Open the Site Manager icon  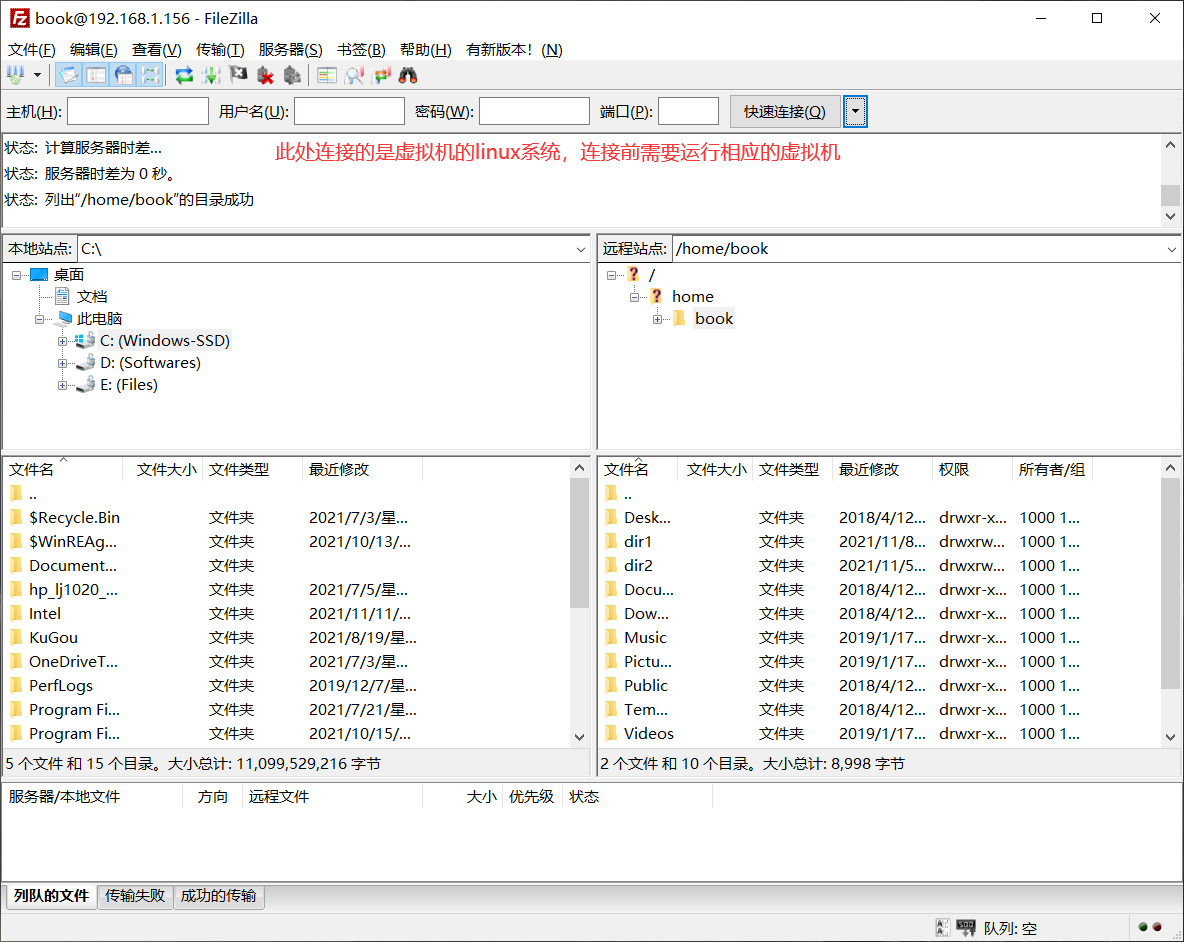pyautogui.click(x=15, y=75)
